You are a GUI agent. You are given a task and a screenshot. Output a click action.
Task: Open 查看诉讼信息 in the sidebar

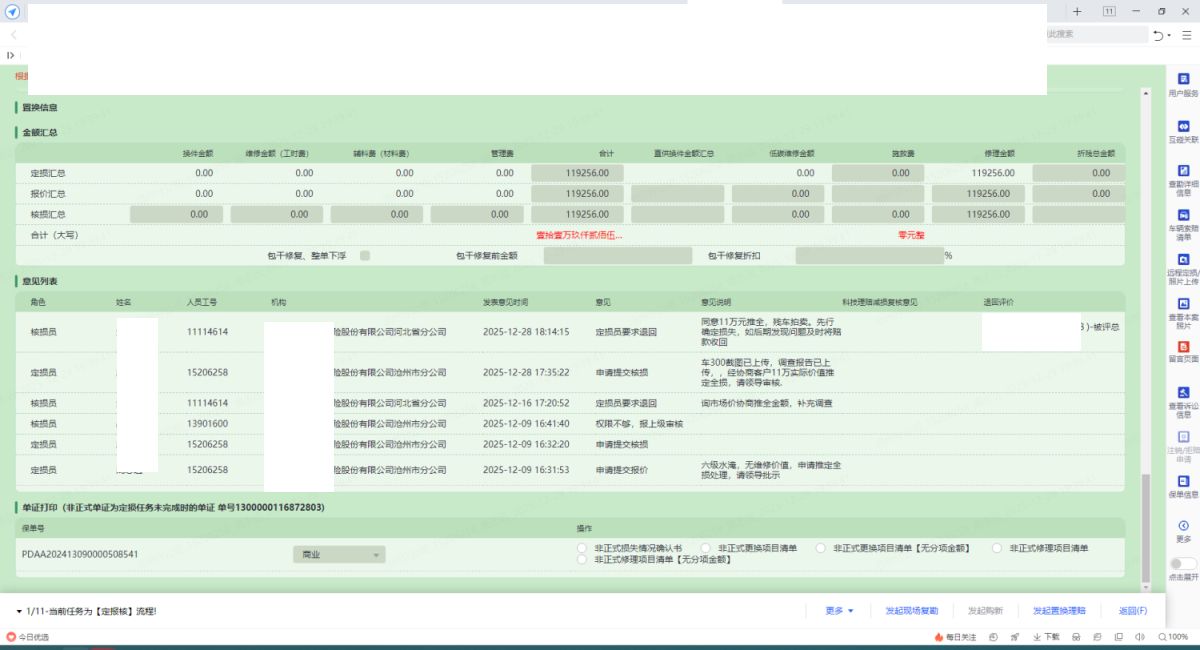(1183, 392)
